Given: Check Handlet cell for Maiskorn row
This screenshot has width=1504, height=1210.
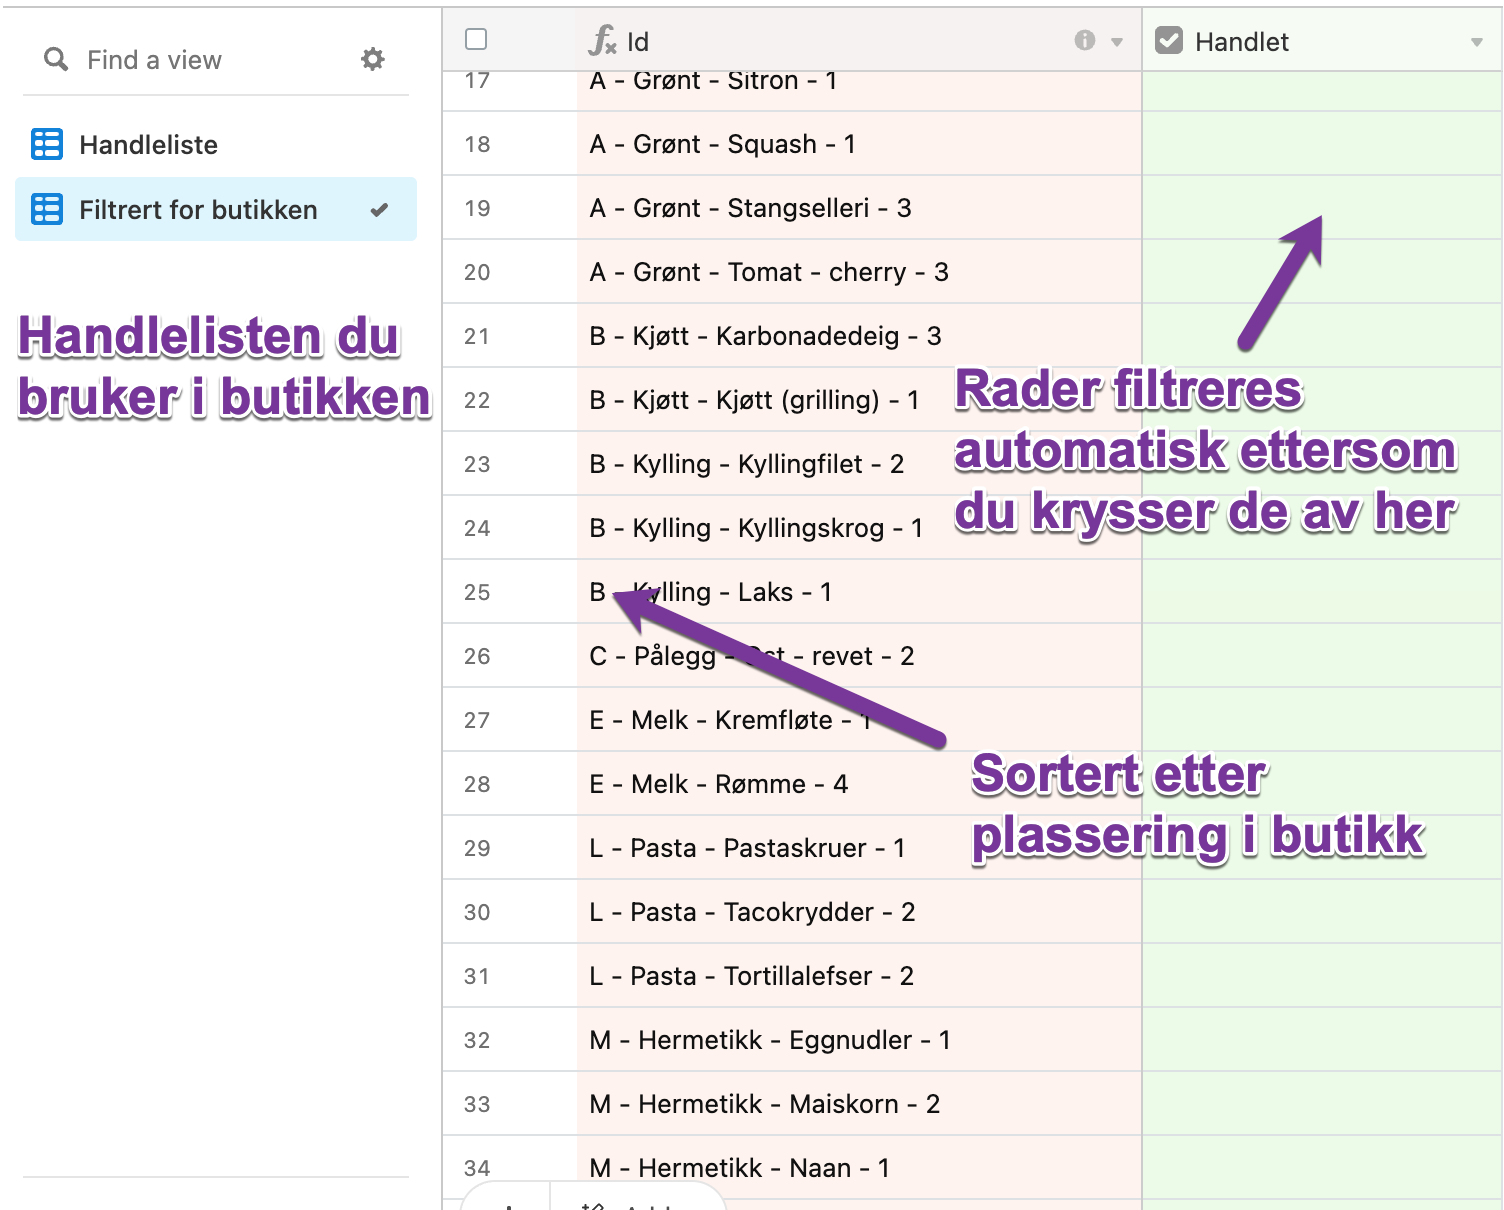Looking at the screenshot, I should click(1322, 1104).
